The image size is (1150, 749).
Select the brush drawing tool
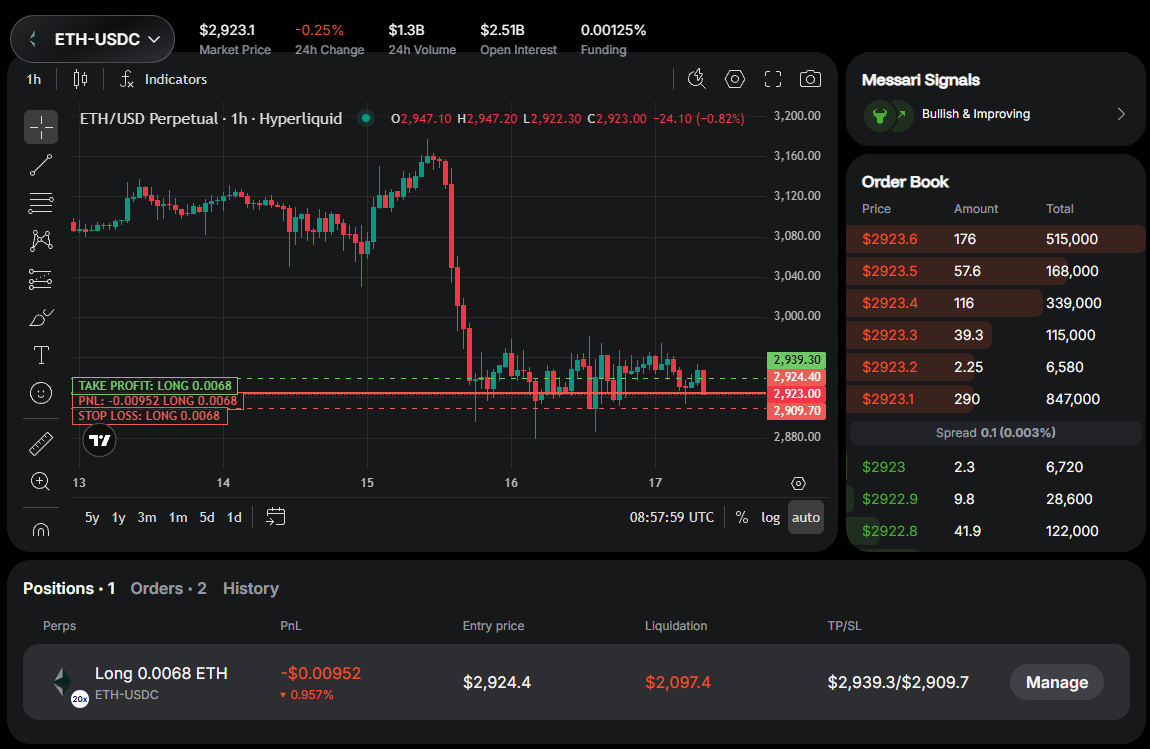[x=41, y=317]
